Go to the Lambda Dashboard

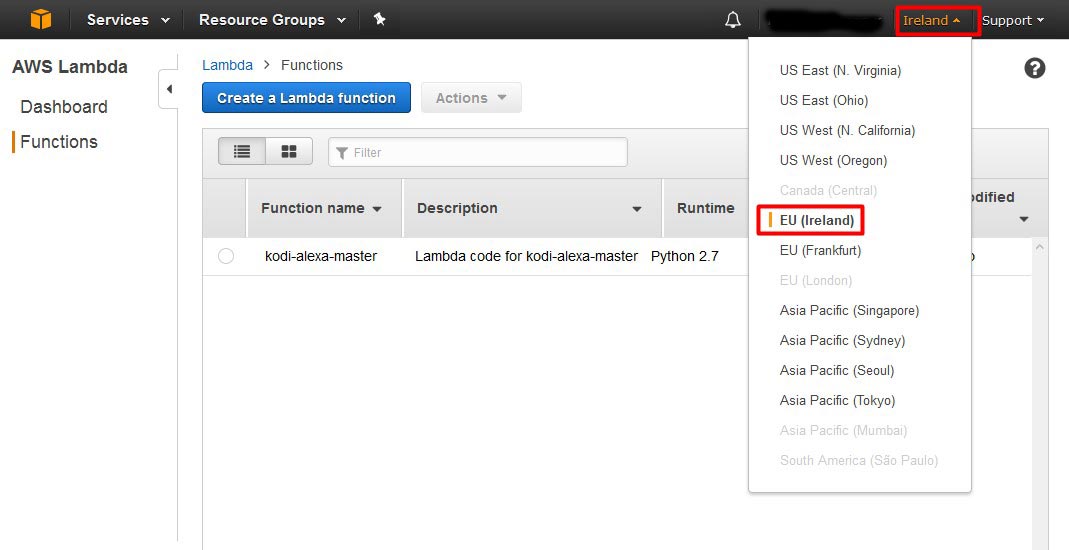pyautogui.click(x=64, y=107)
